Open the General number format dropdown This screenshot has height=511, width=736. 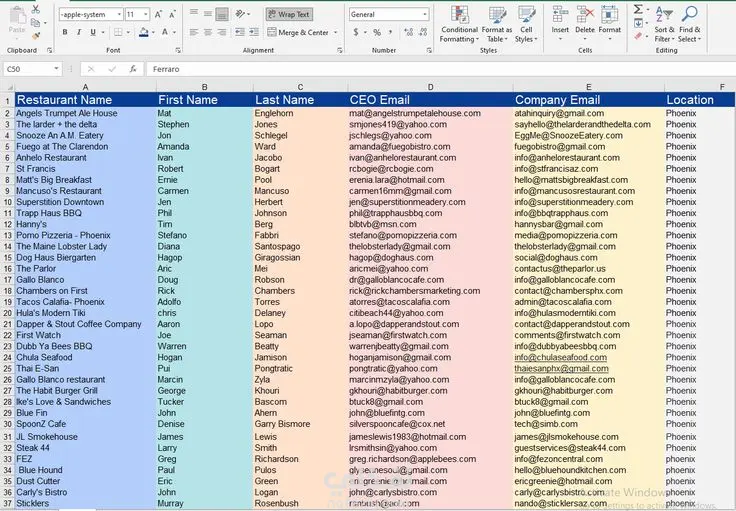(x=423, y=14)
